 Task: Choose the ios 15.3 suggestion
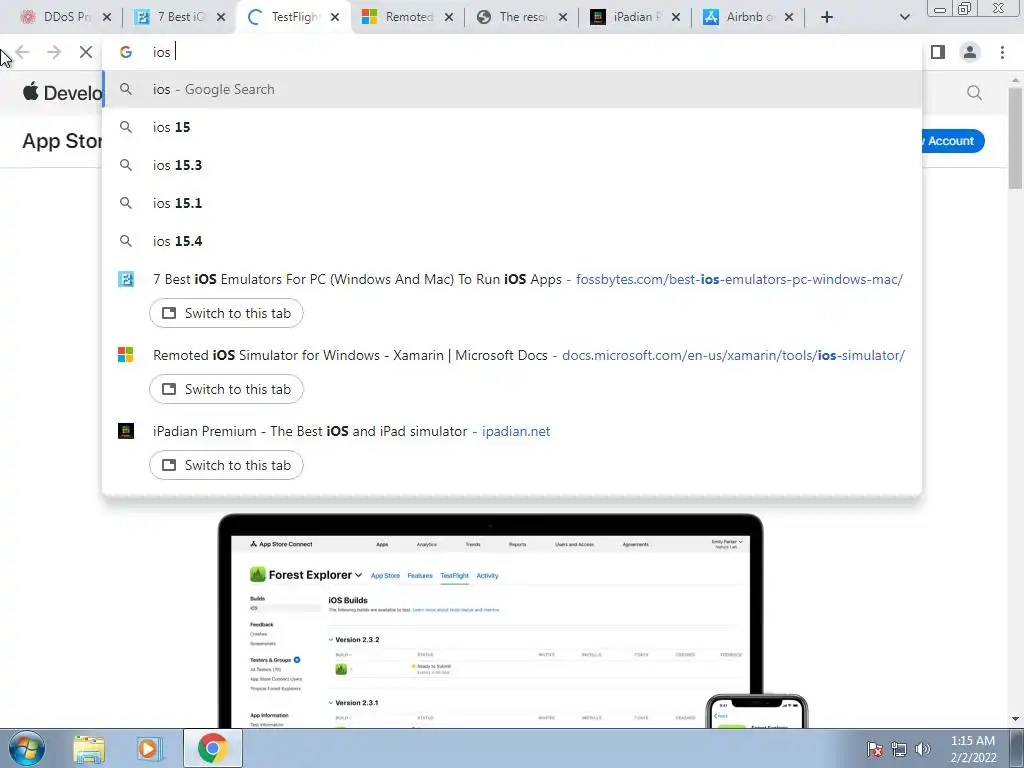(x=512, y=165)
